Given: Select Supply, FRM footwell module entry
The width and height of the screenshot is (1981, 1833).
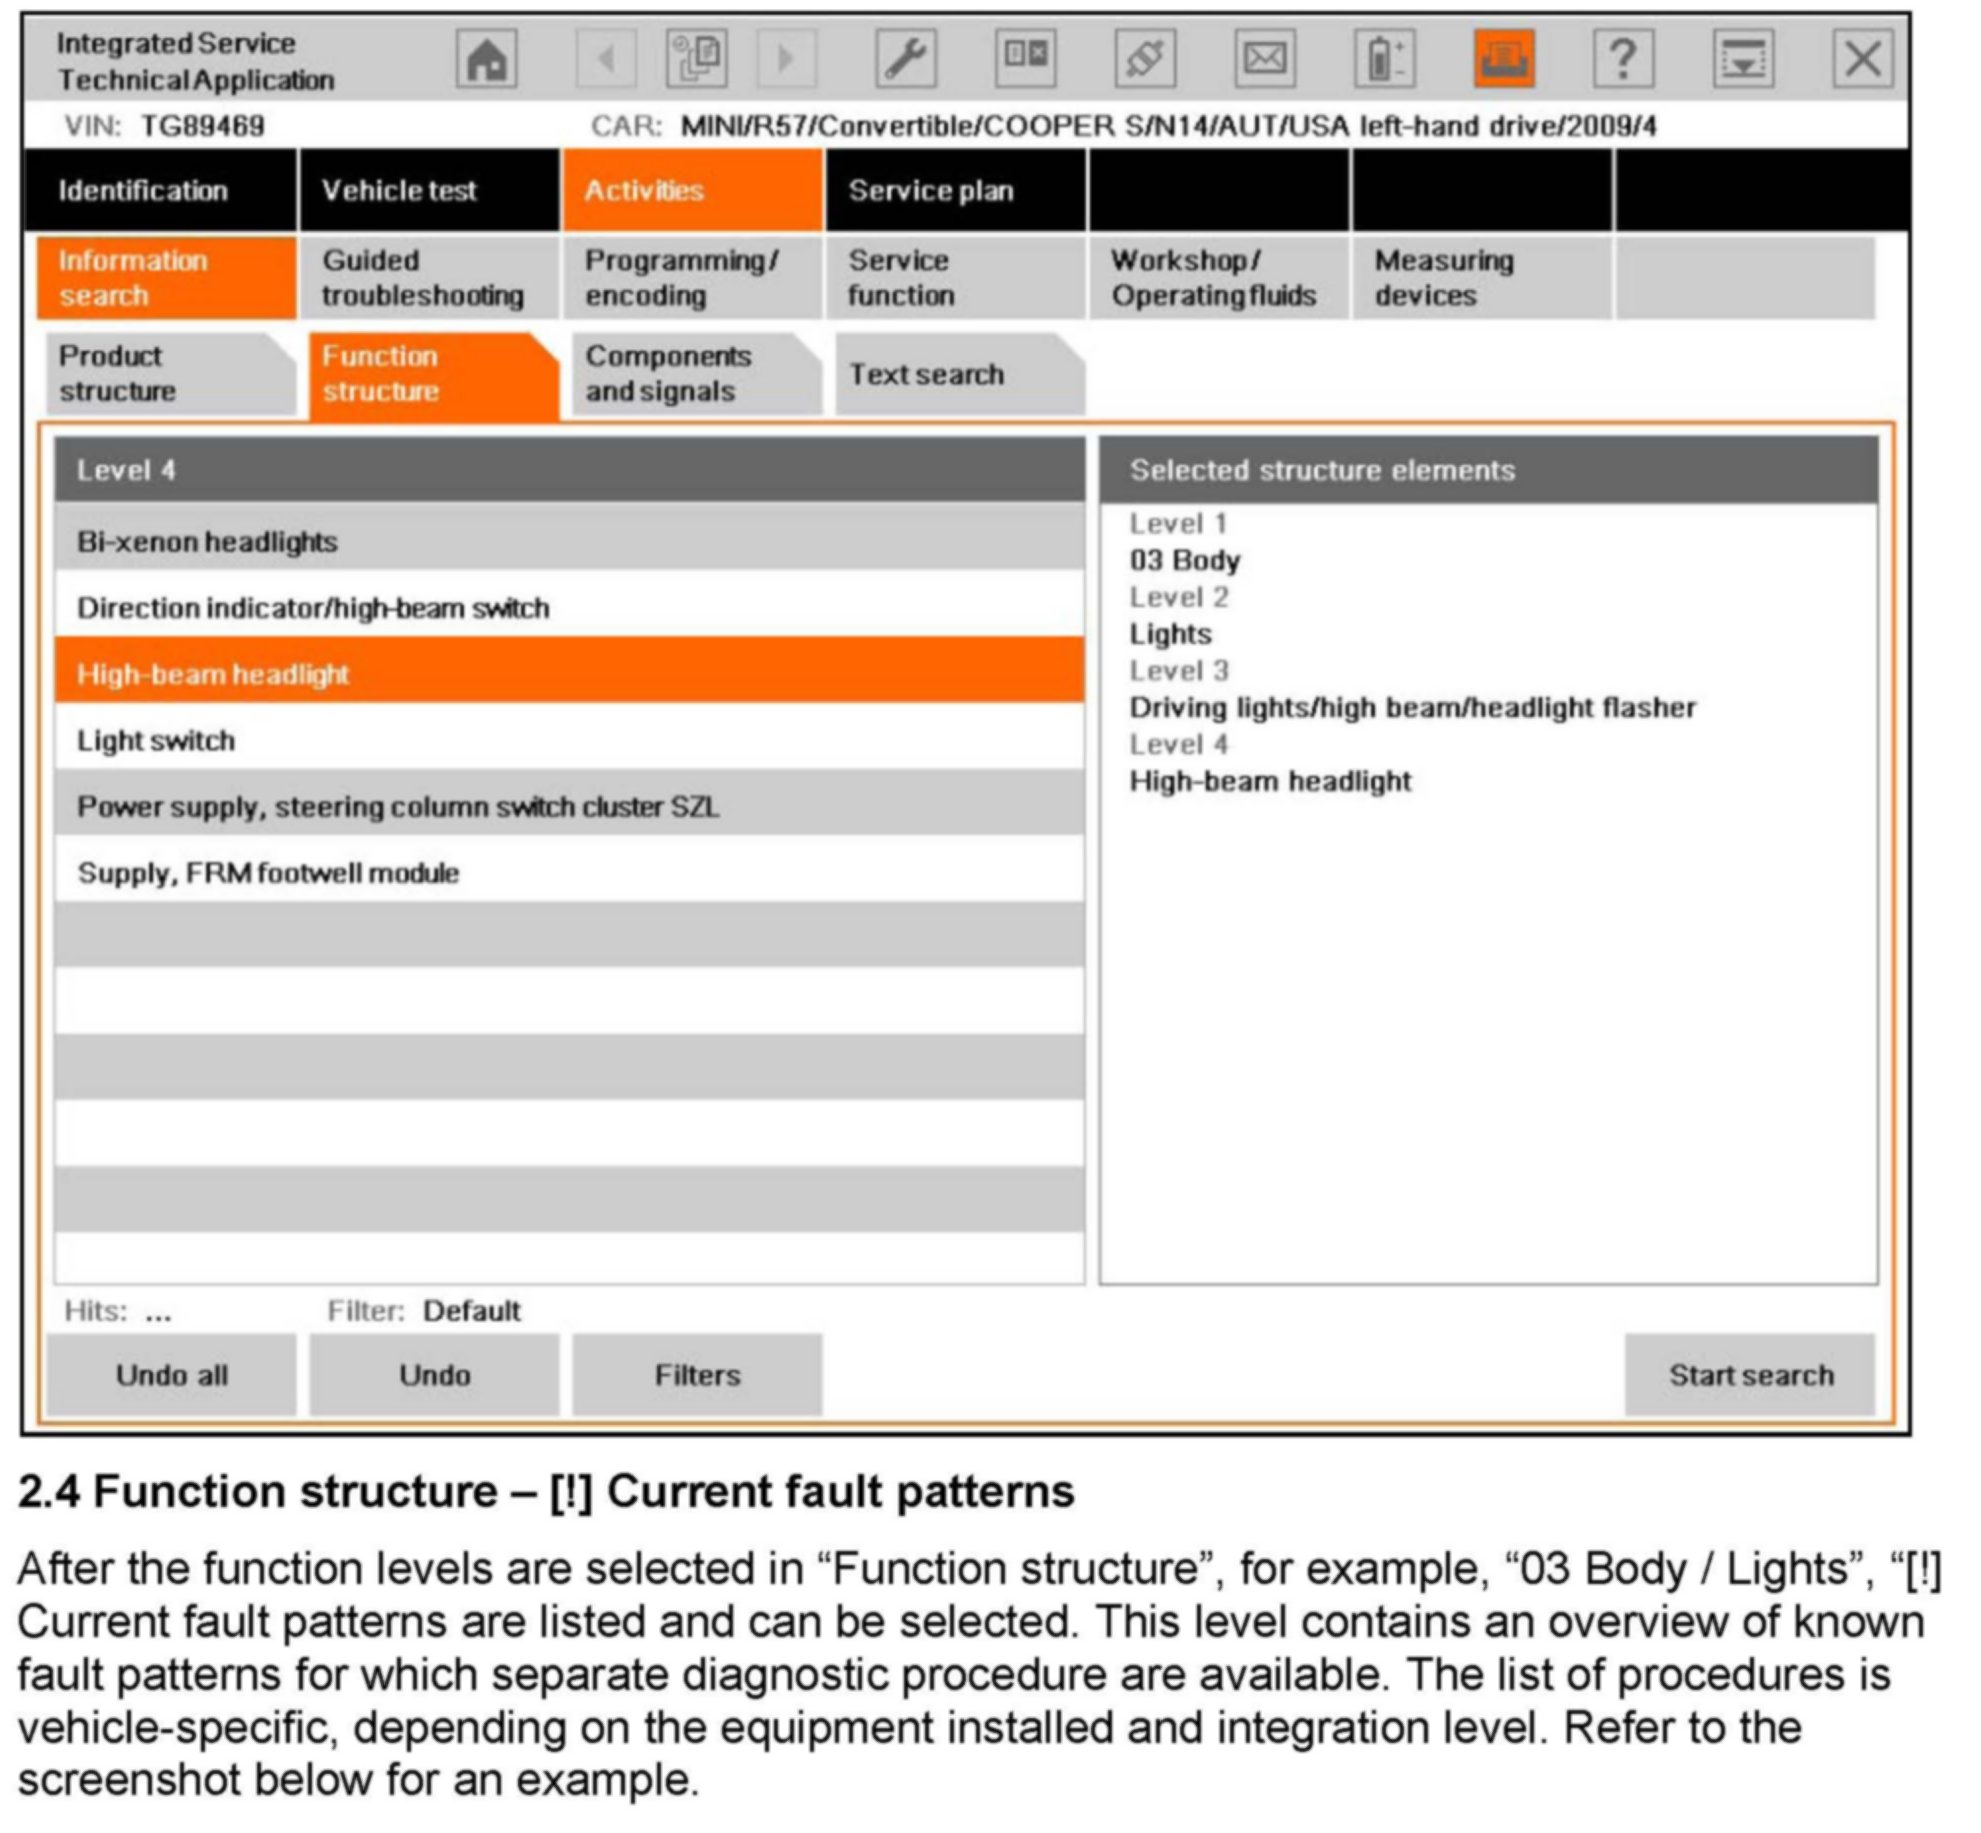Looking at the screenshot, I should coord(568,873).
